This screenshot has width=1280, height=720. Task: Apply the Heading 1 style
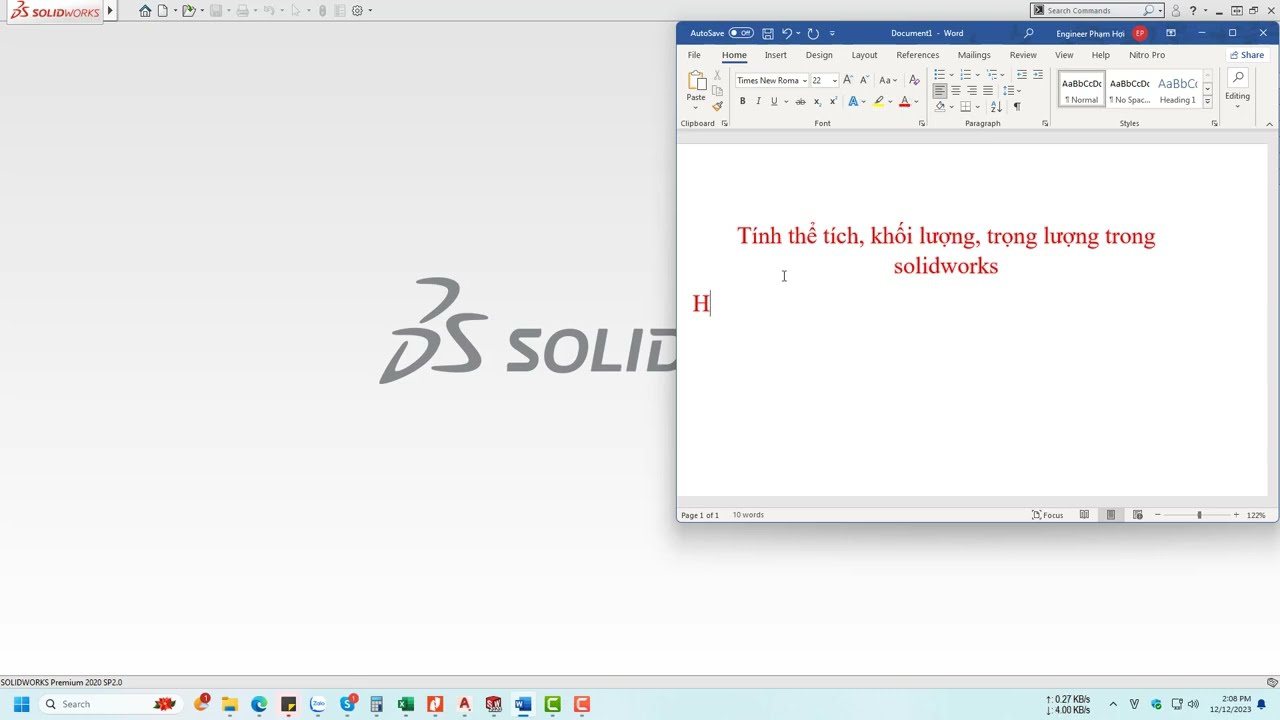pos(1177,89)
